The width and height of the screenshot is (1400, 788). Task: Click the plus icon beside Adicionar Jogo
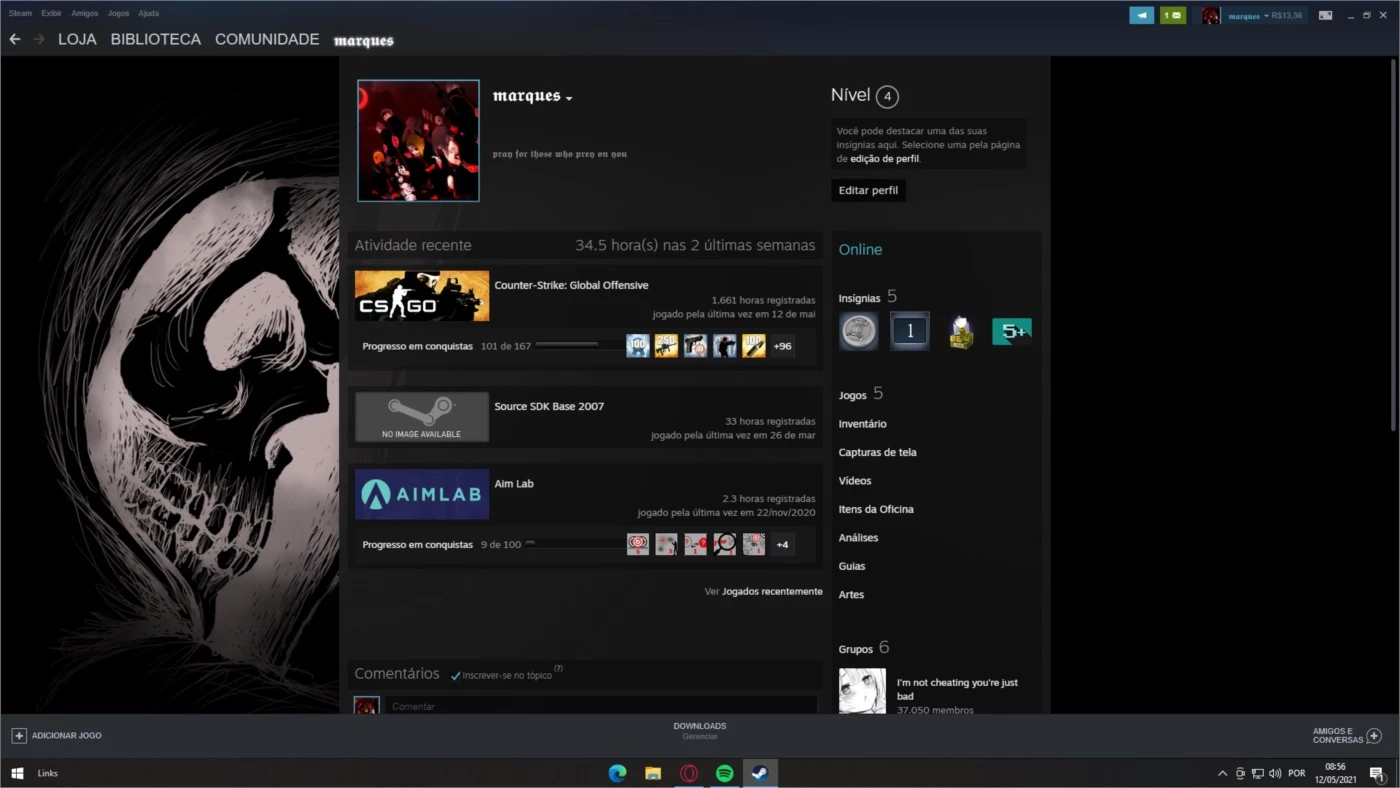pos(19,735)
